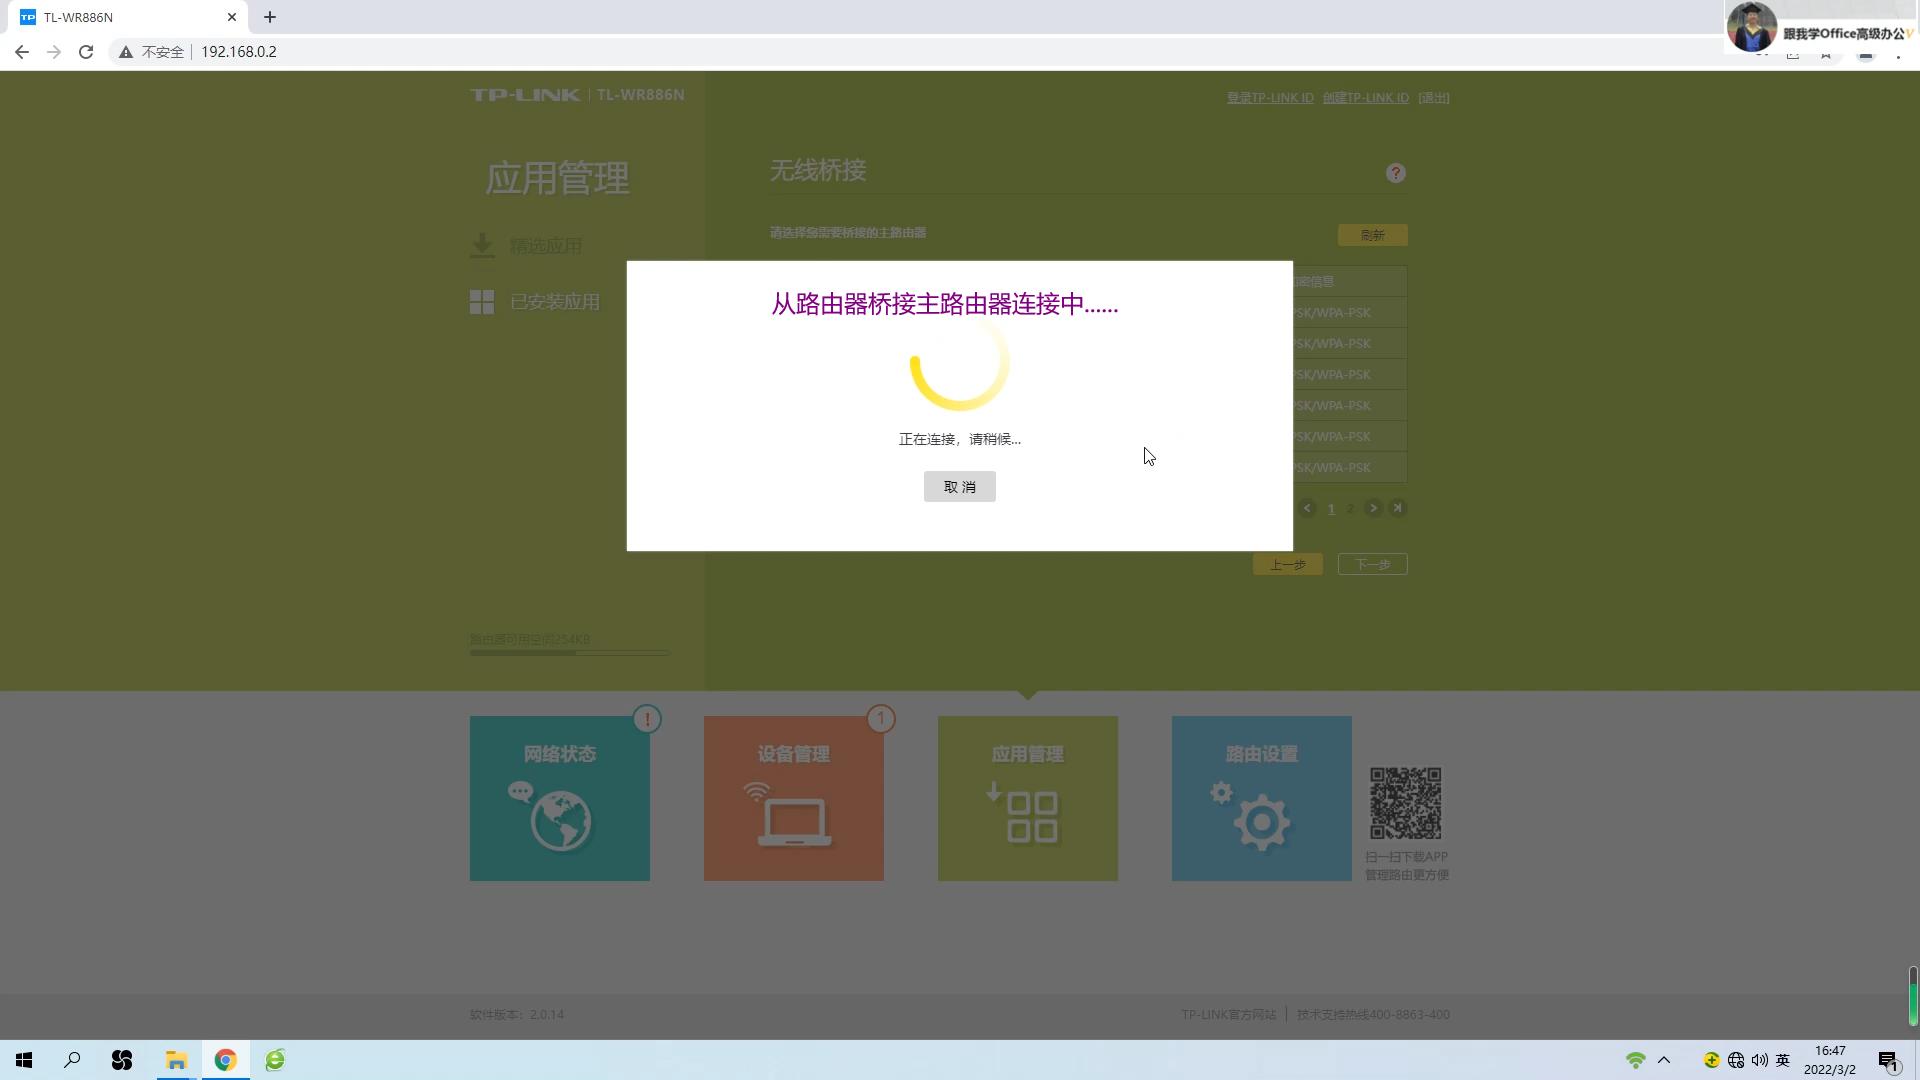The image size is (1920, 1080).
Task: Click the router storage usage progress bar
Action: pos(568,652)
